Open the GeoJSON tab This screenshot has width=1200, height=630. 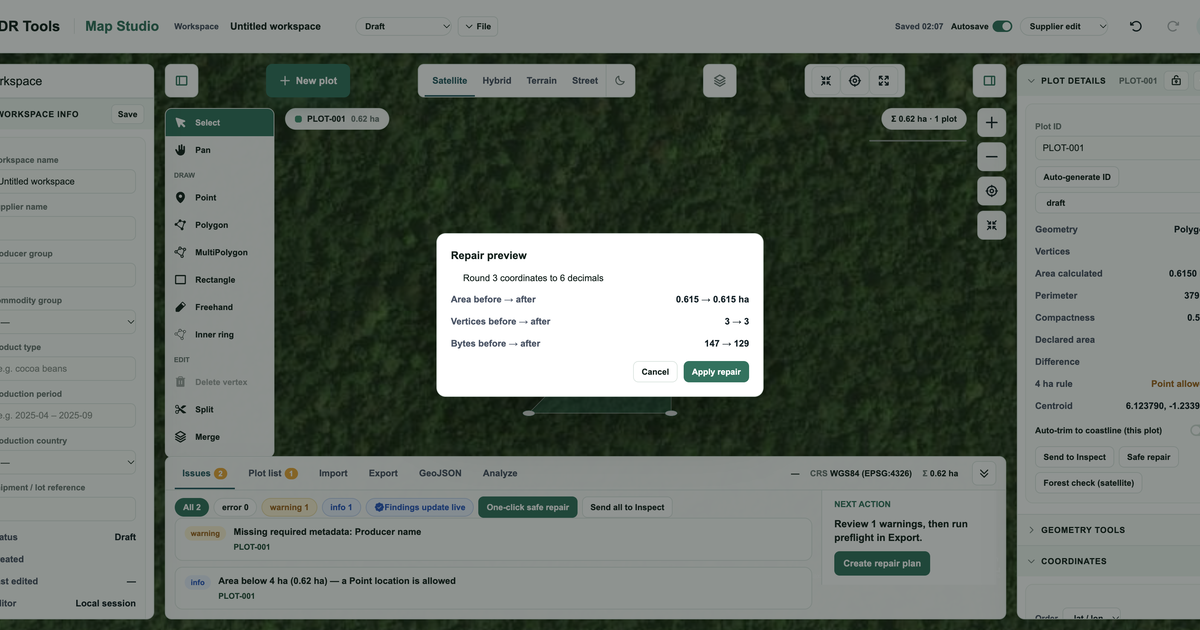click(x=440, y=474)
